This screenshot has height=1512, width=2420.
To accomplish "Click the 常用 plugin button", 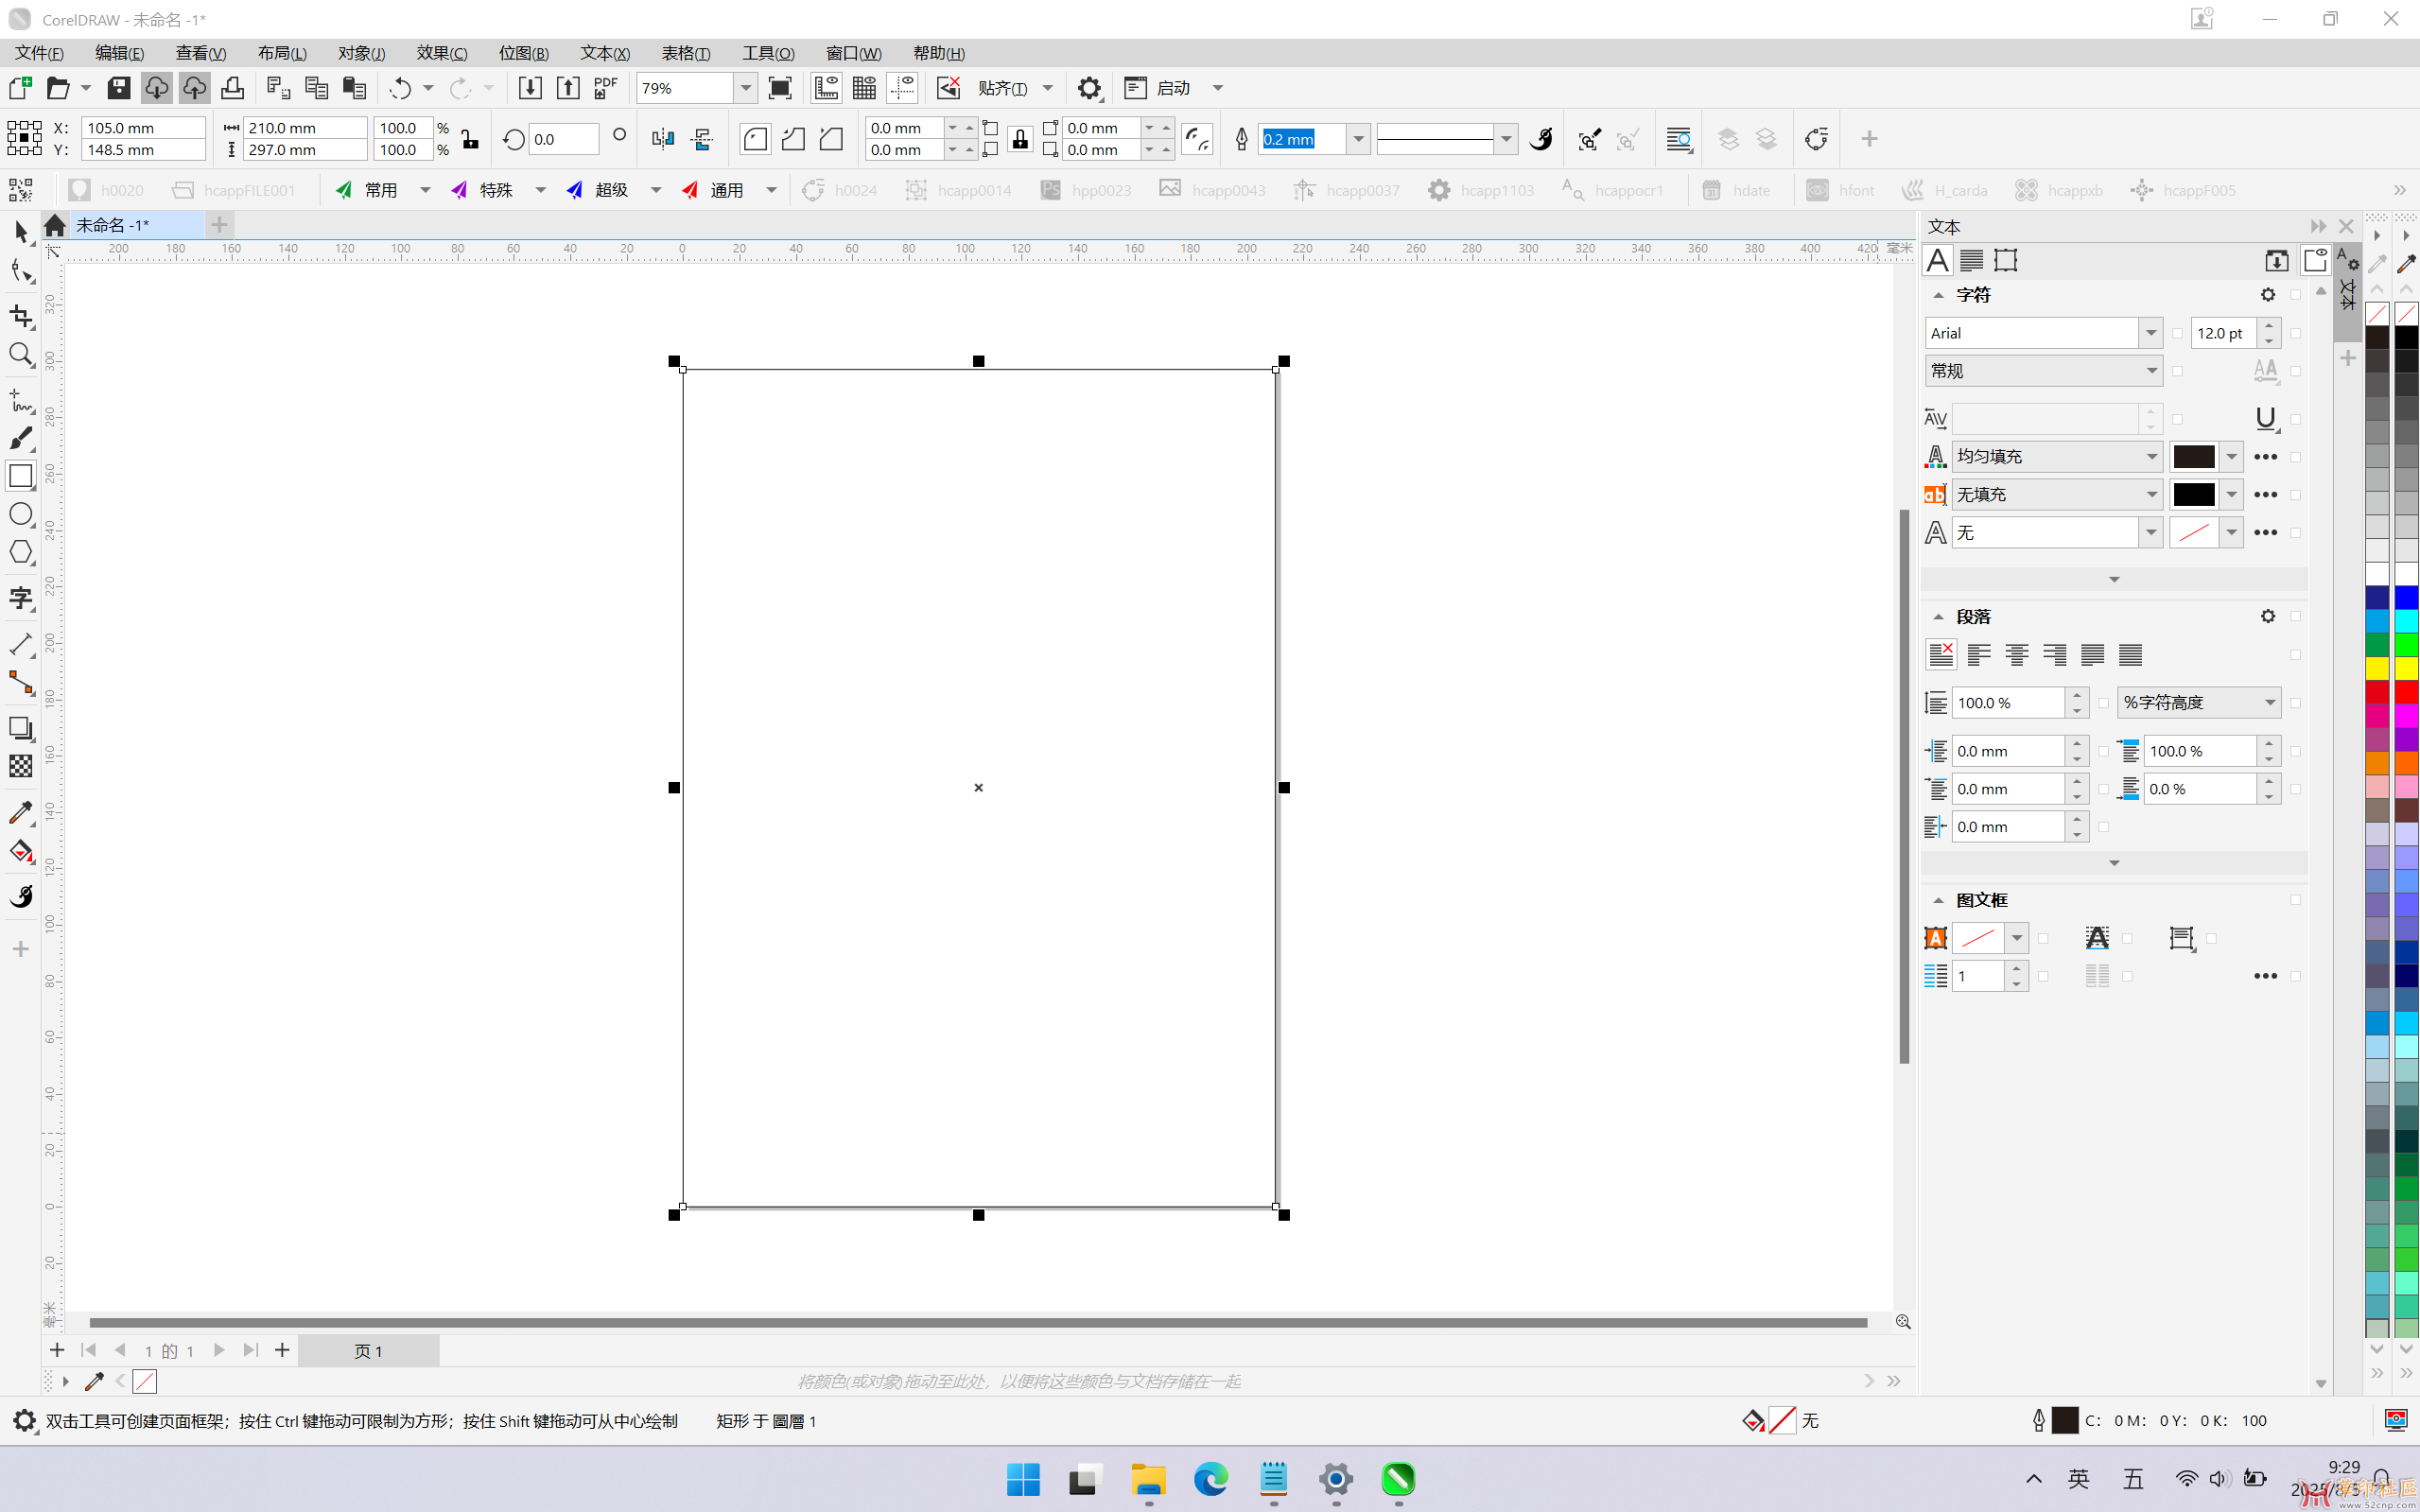I will click(x=368, y=190).
